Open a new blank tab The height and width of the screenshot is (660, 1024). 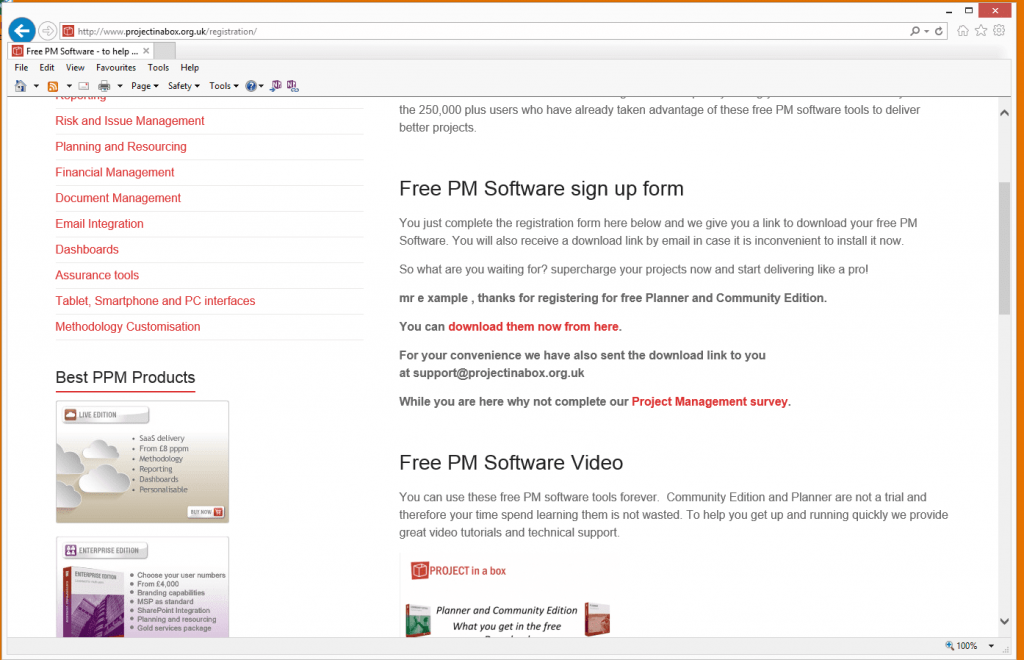click(165, 50)
